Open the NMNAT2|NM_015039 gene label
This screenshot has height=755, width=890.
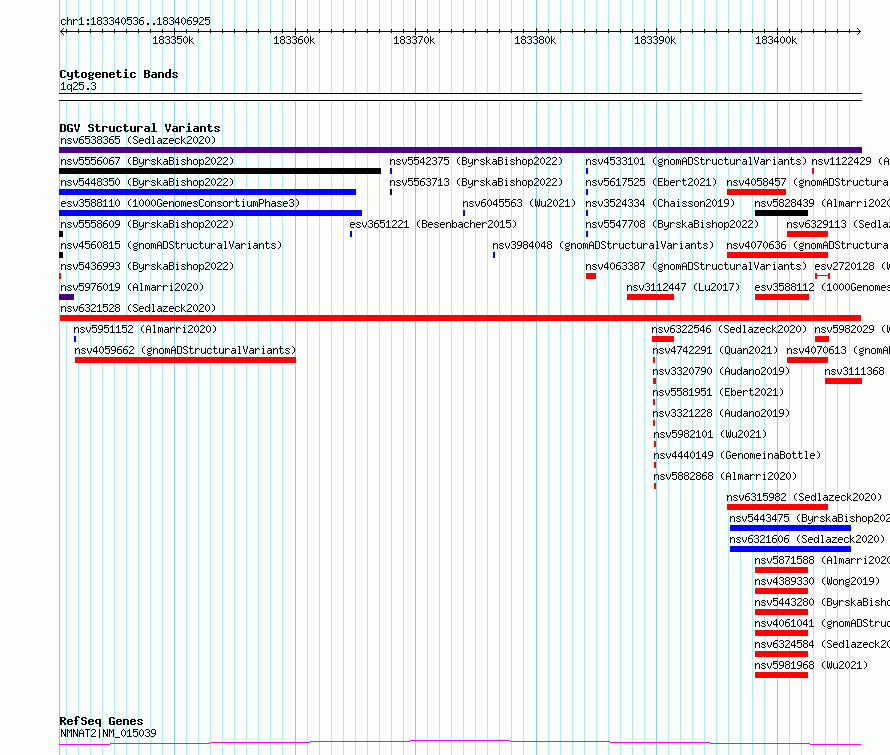(108, 733)
